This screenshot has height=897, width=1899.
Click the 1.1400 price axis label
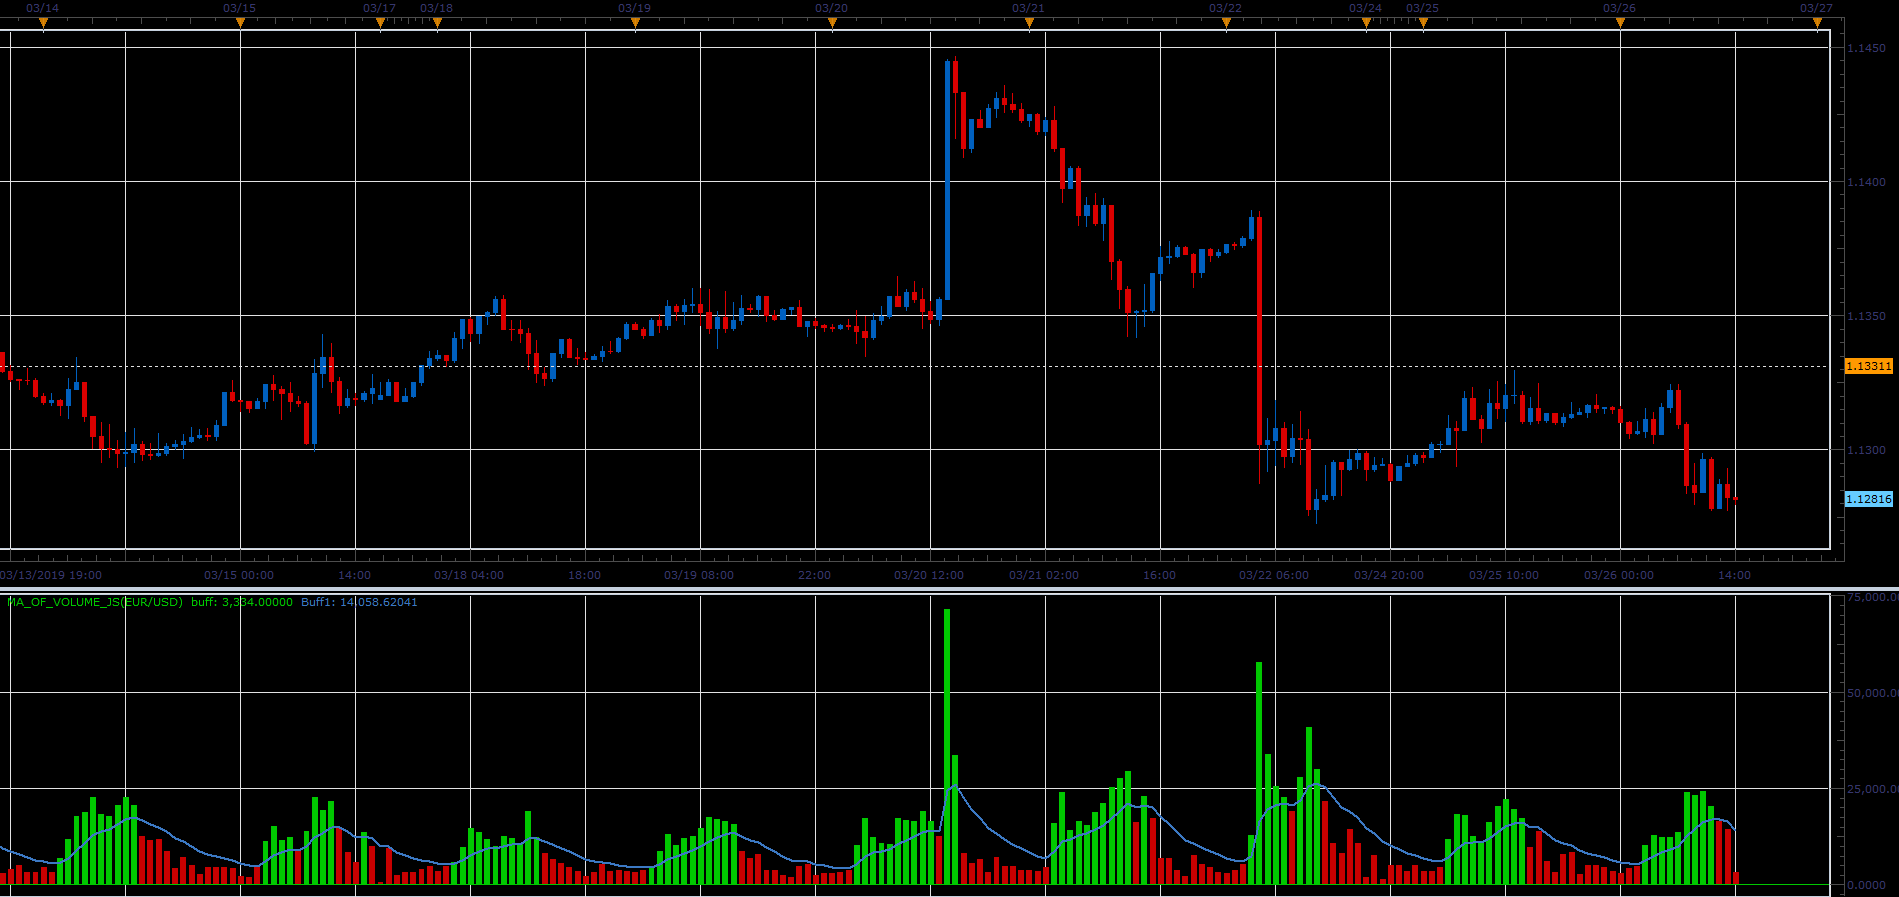coord(1866,182)
